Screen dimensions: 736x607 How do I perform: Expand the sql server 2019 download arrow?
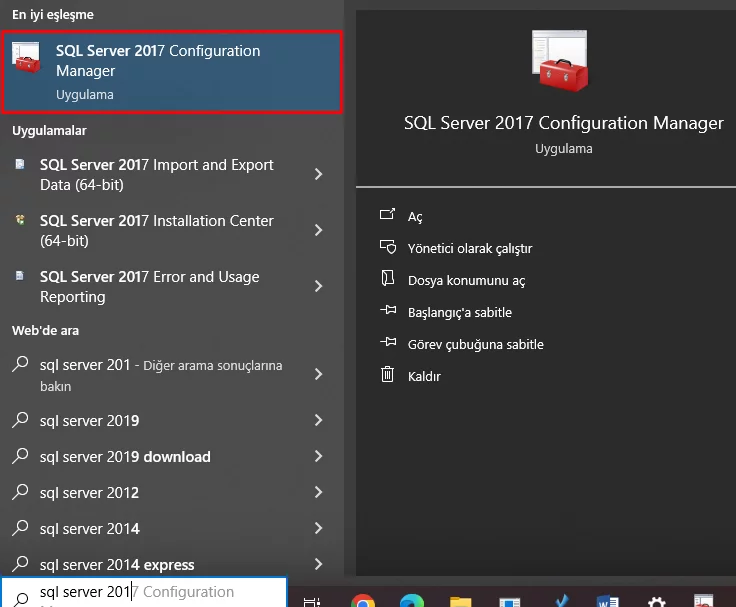(319, 456)
